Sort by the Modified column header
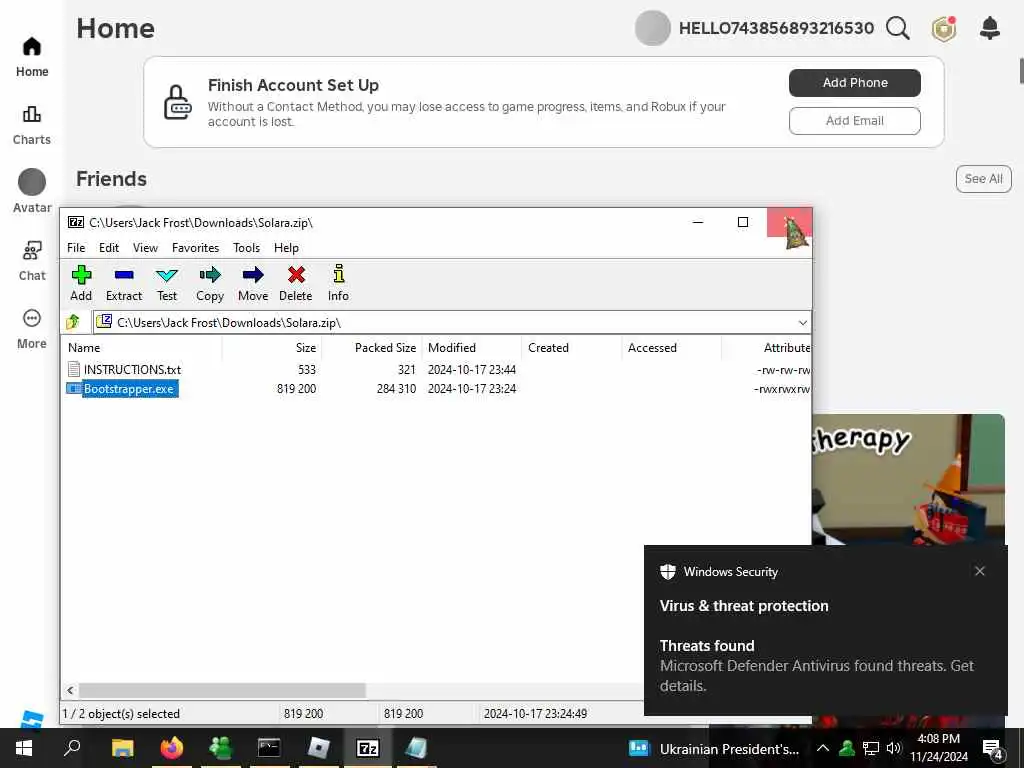 pos(472,347)
